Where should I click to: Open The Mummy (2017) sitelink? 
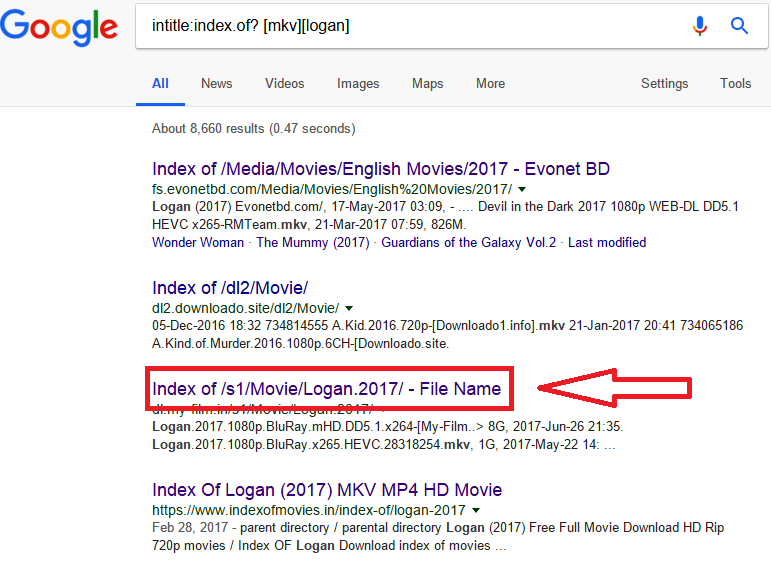(313, 242)
